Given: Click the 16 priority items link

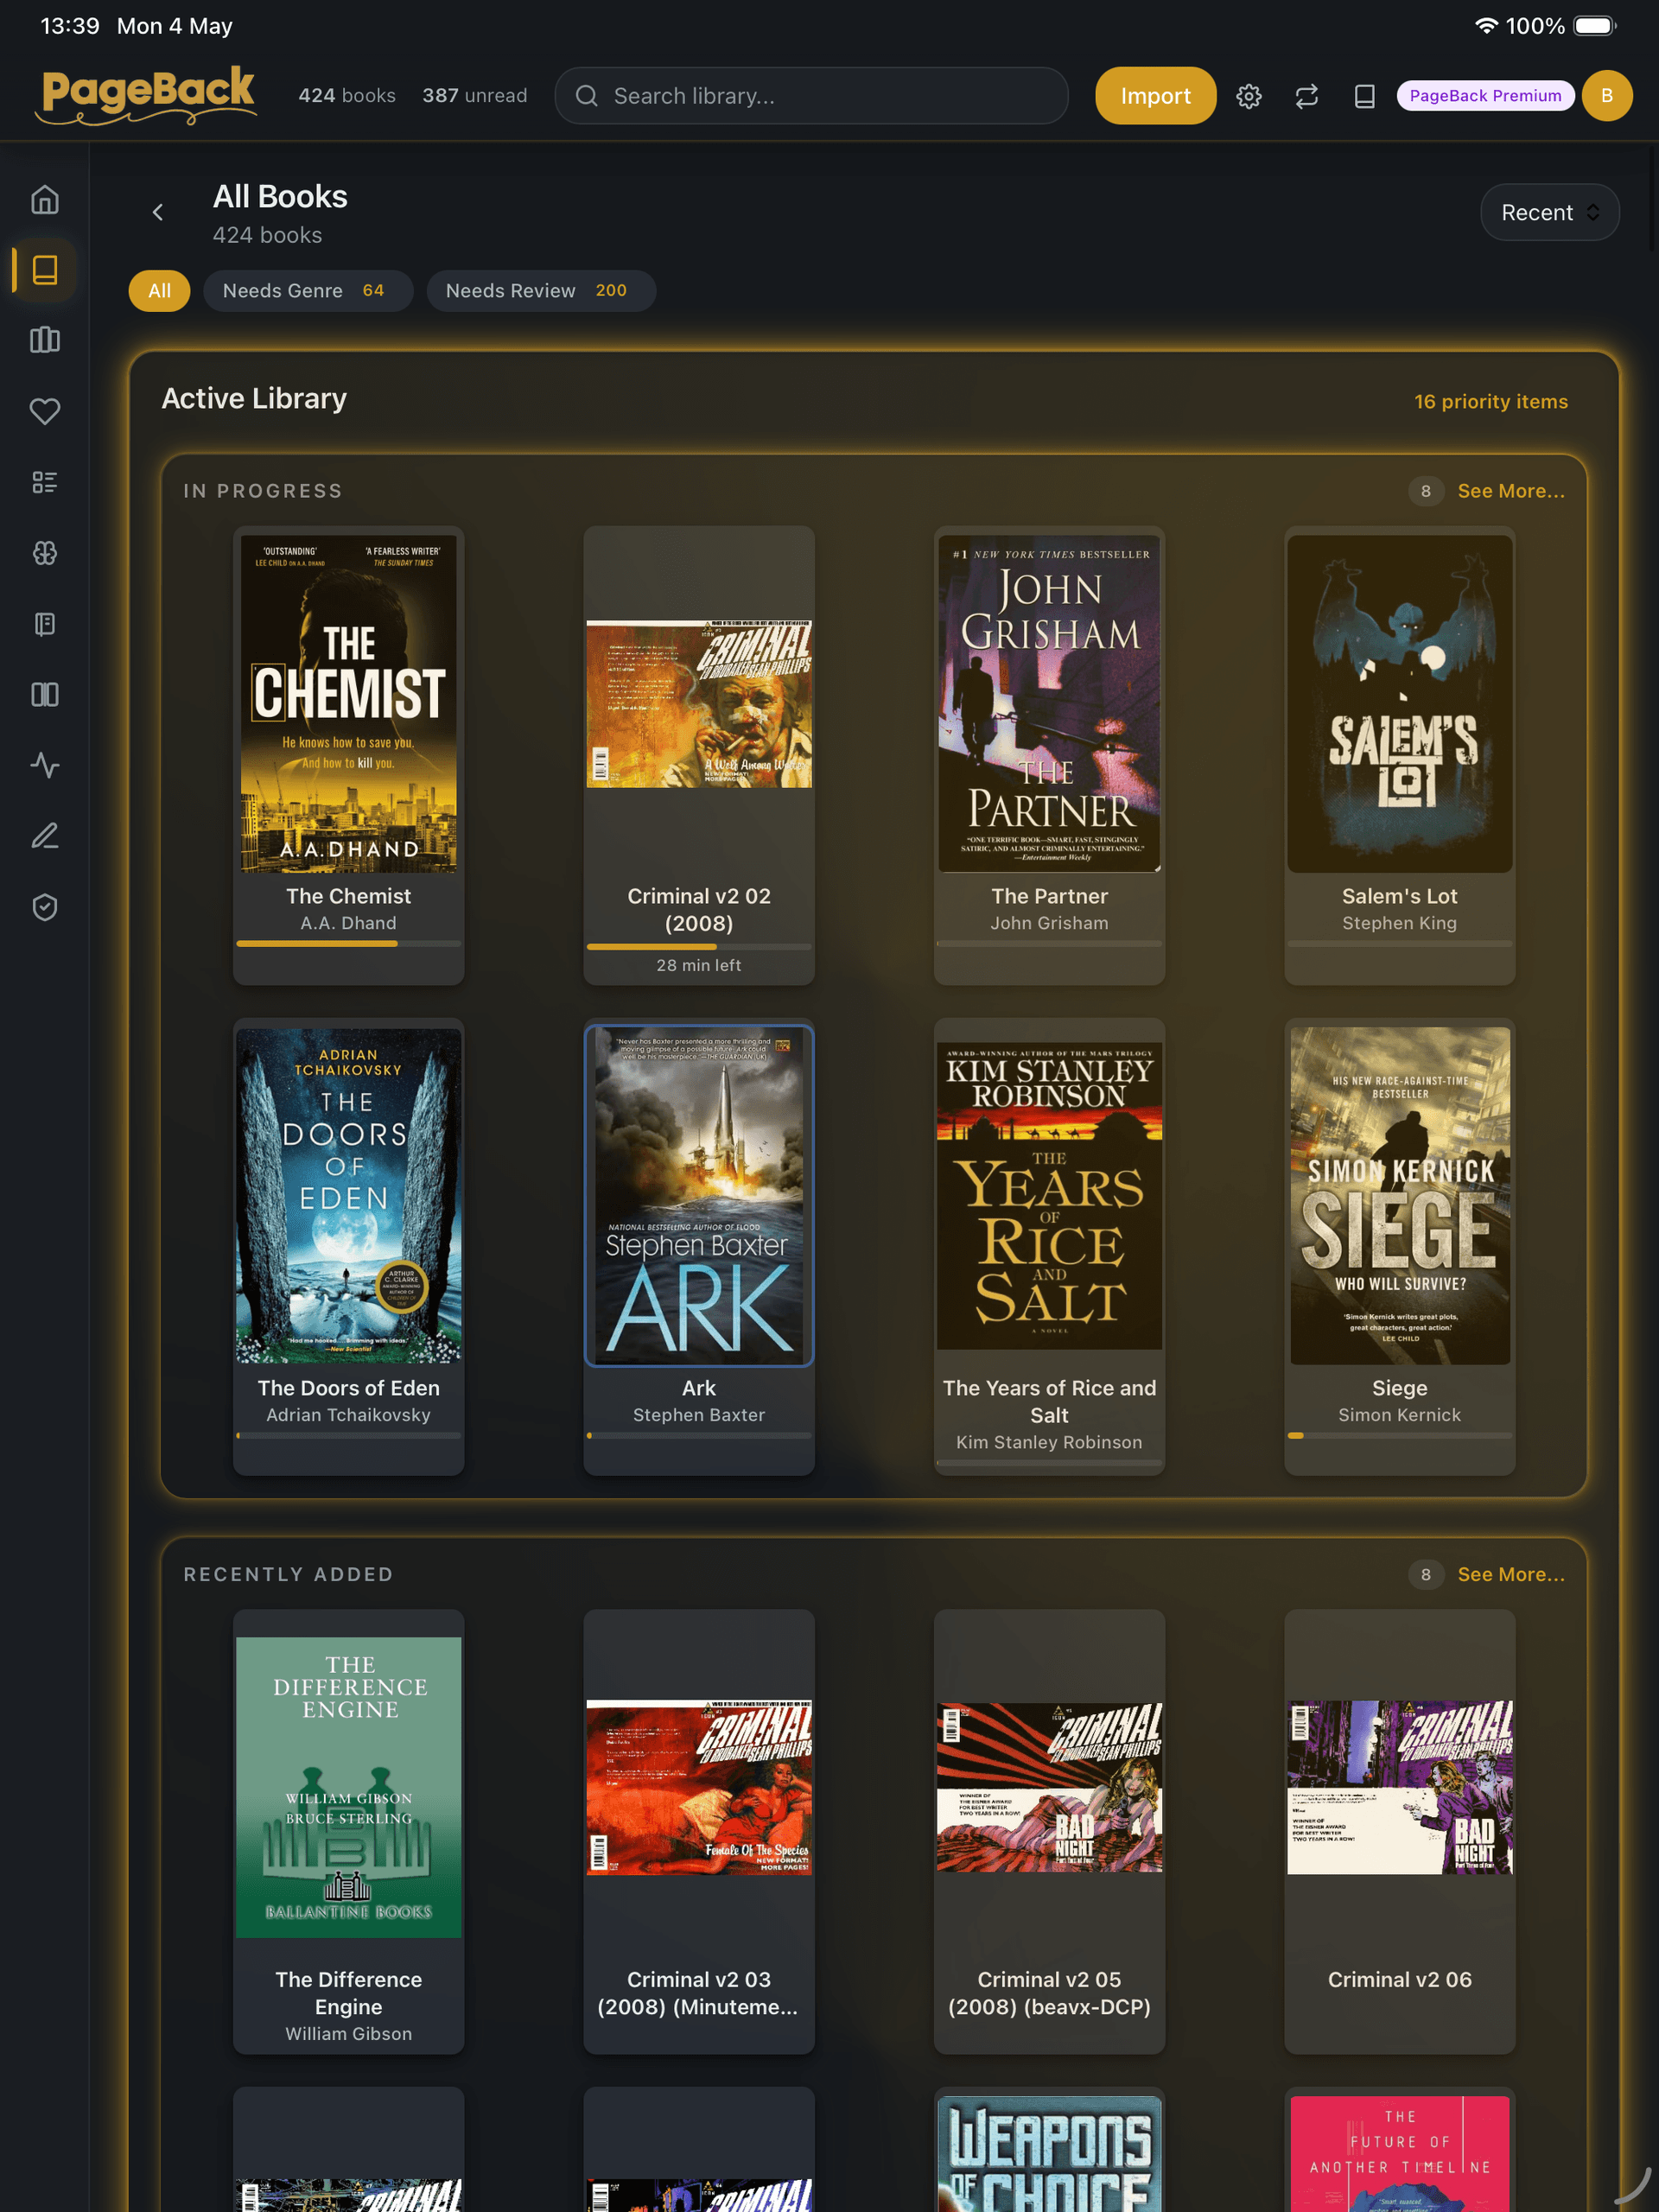Looking at the screenshot, I should (x=1490, y=401).
